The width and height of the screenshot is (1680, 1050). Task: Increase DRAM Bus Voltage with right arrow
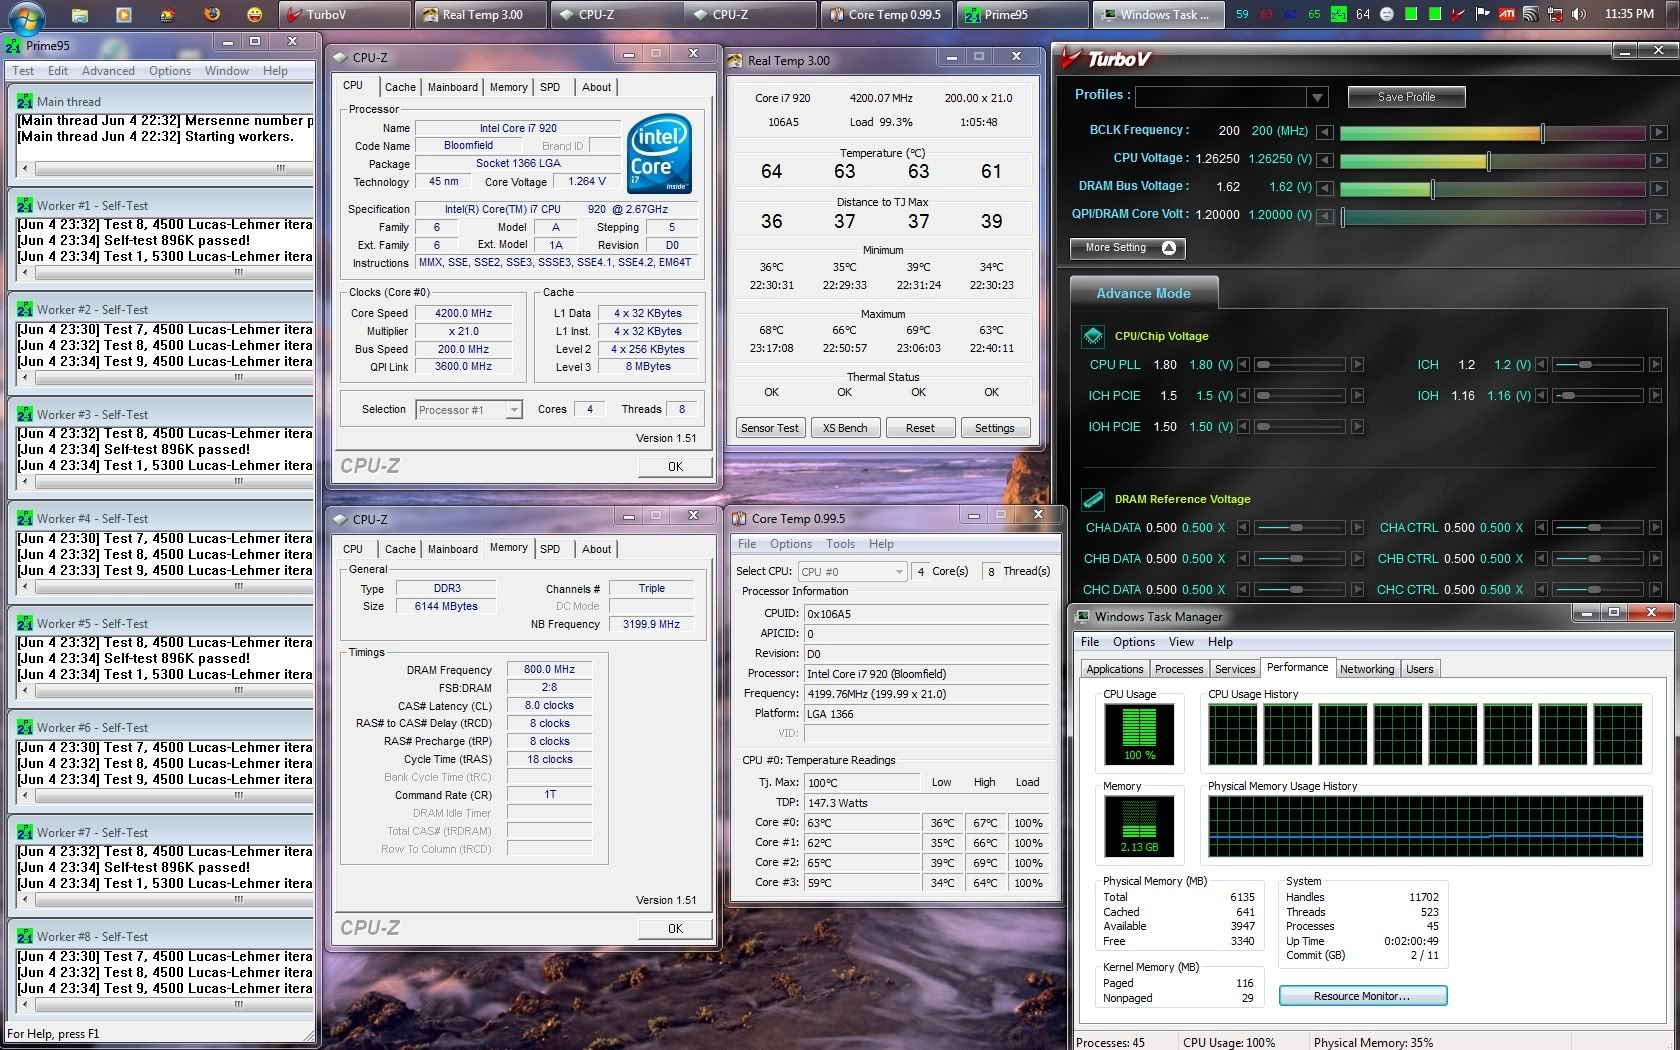point(1658,188)
